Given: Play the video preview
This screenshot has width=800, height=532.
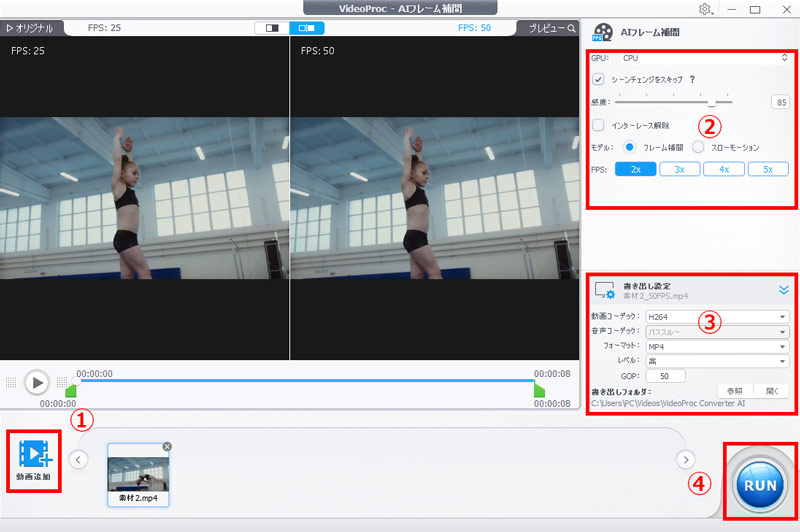Looking at the screenshot, I should coord(37,382).
